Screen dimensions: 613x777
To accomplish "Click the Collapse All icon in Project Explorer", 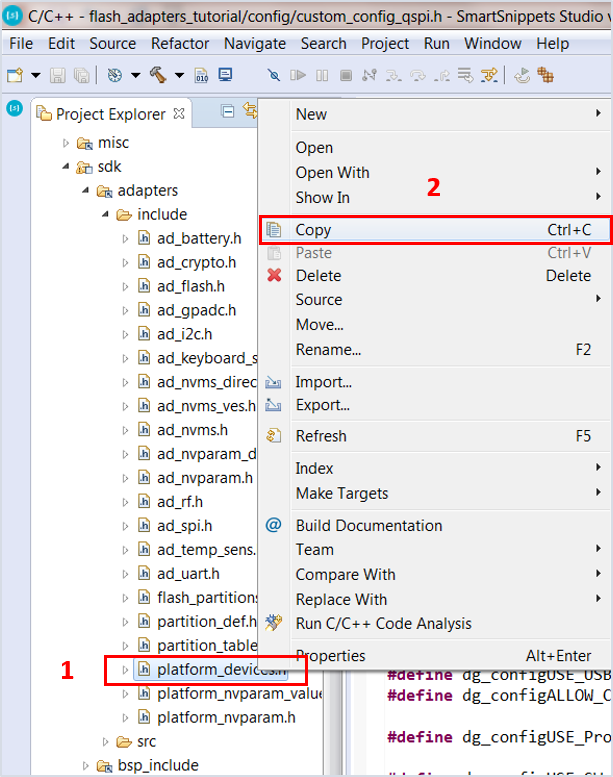I will point(227,113).
